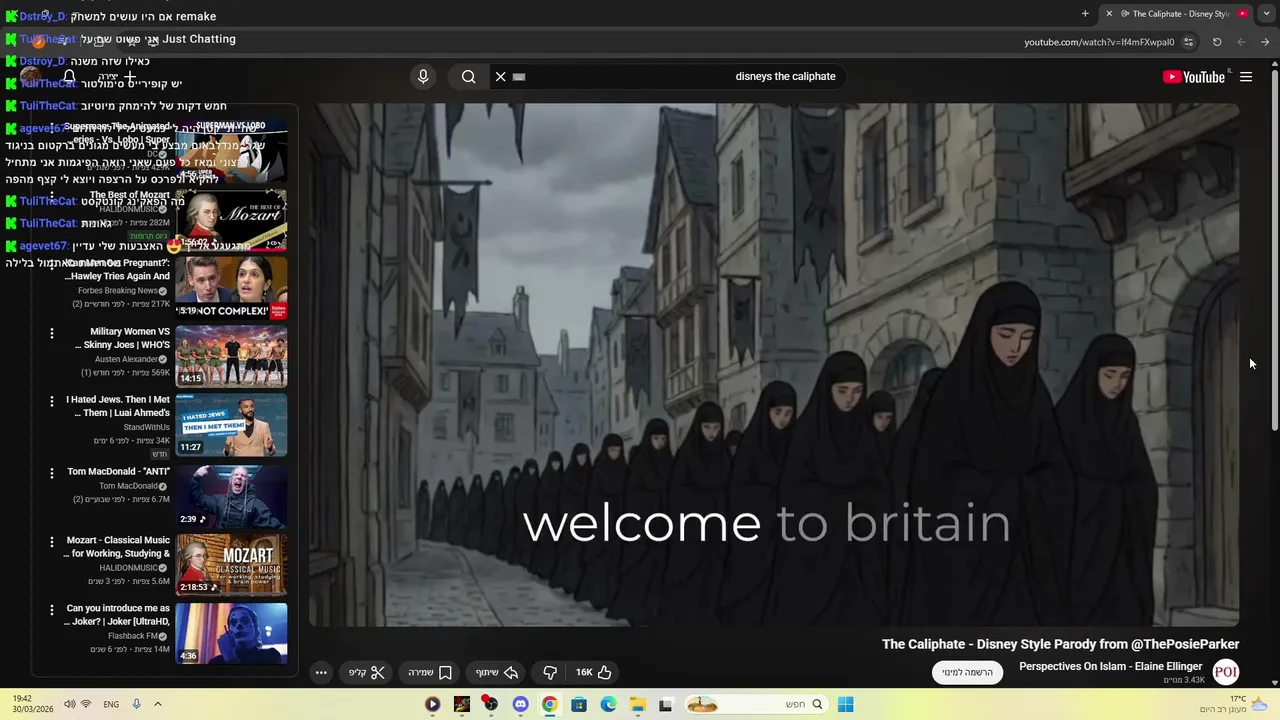Click the microphone icon in system tray
Screen dimensions: 1280x720
coord(136,704)
